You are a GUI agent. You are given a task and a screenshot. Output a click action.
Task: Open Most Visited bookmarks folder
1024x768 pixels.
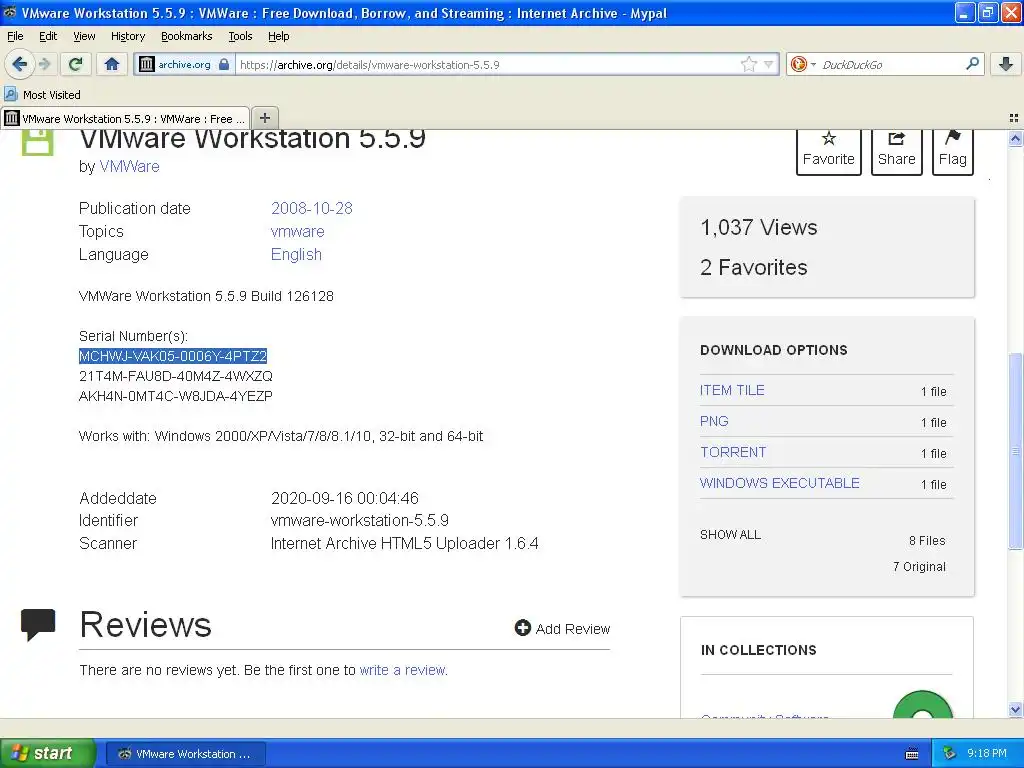point(43,95)
